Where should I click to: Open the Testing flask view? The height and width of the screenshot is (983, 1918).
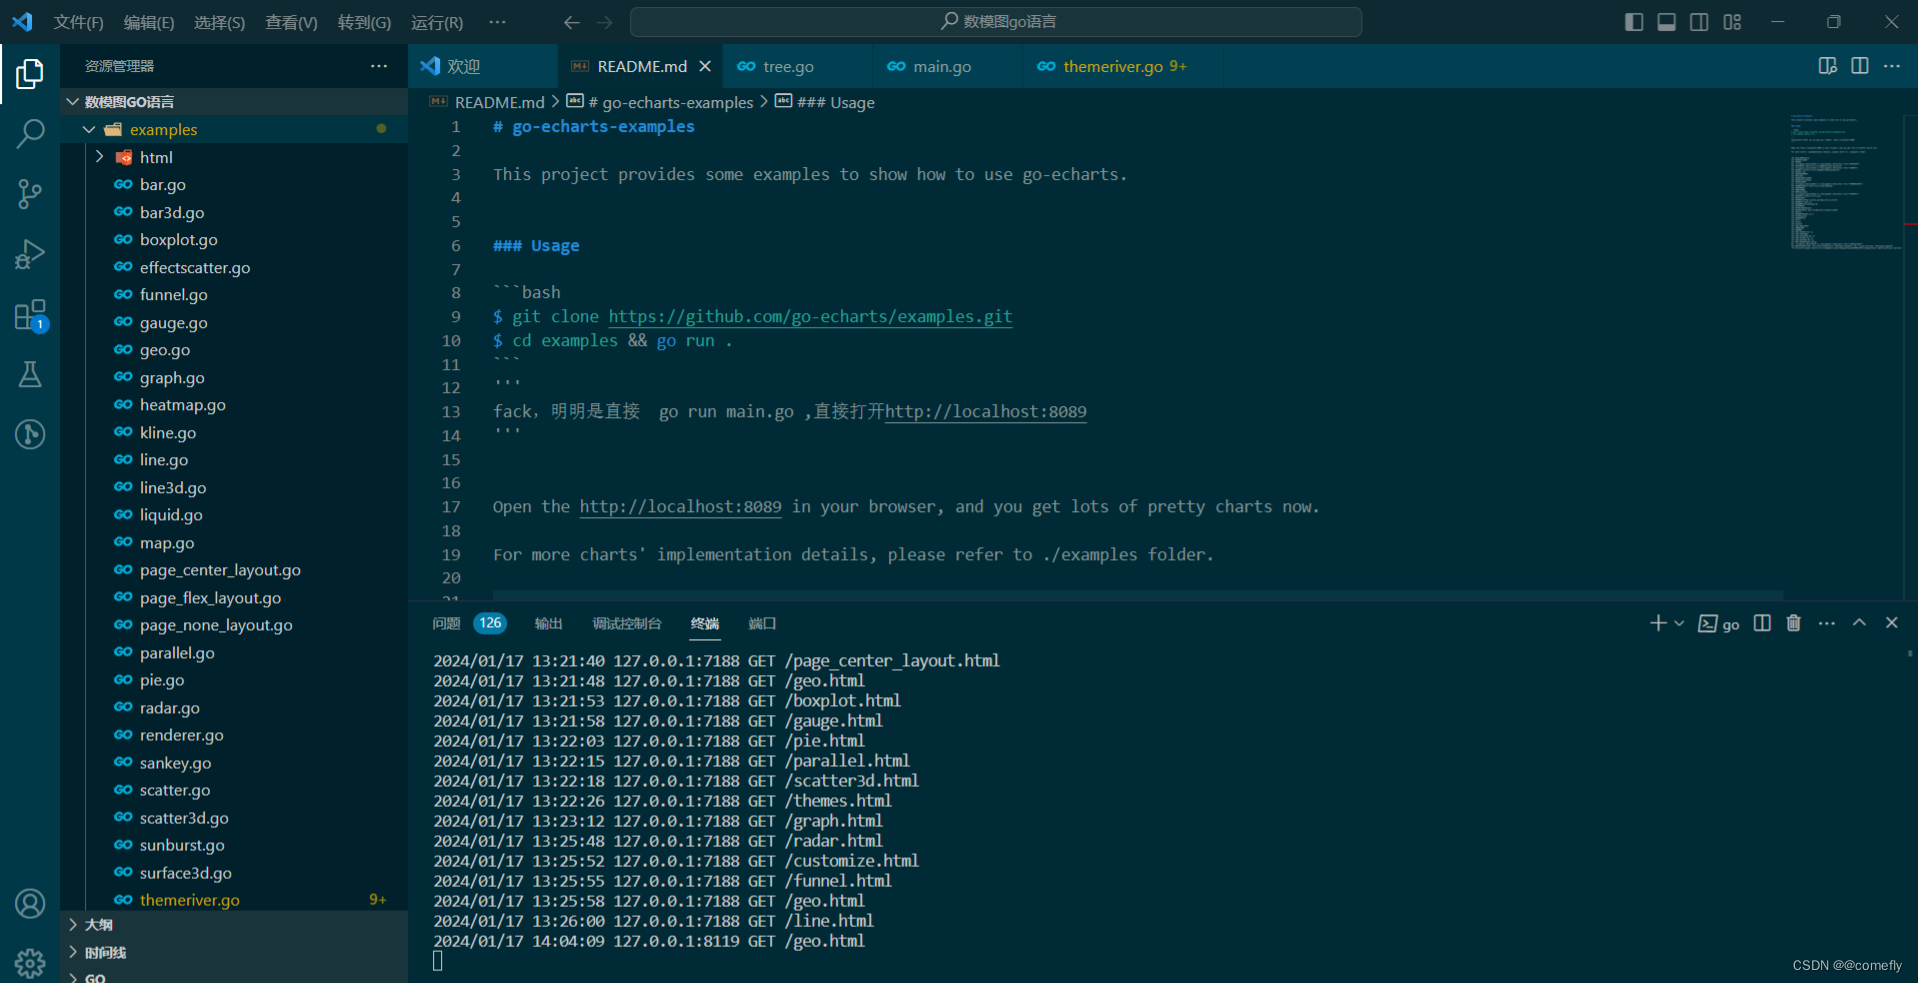[x=30, y=374]
